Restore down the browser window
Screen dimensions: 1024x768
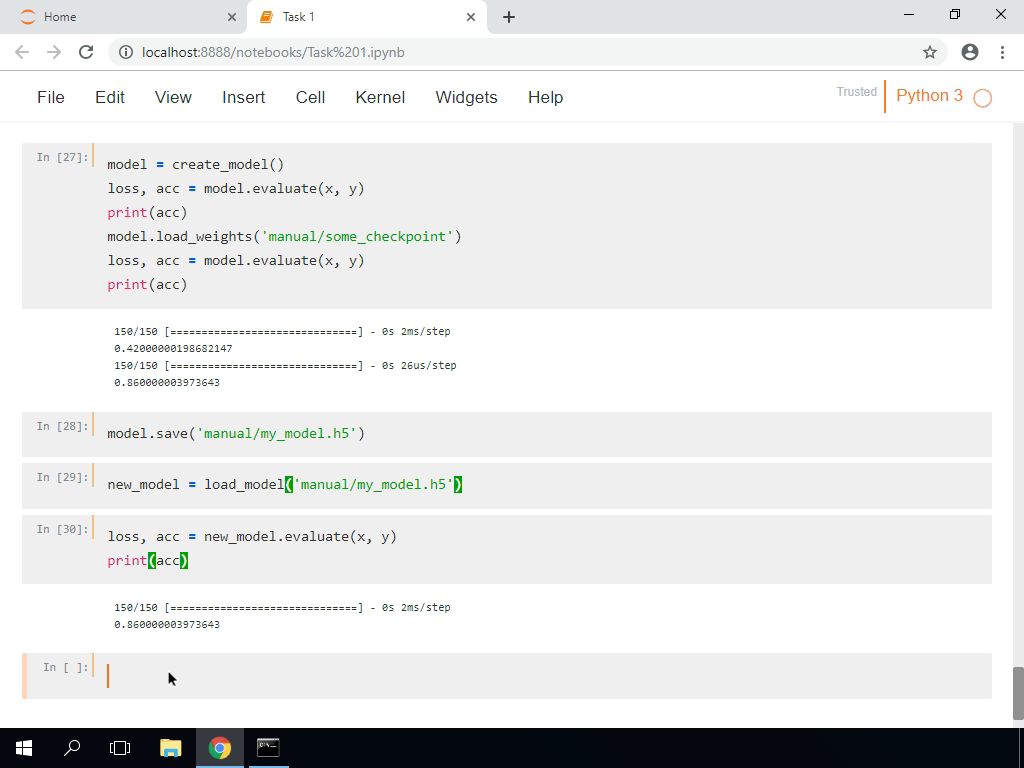click(x=955, y=14)
